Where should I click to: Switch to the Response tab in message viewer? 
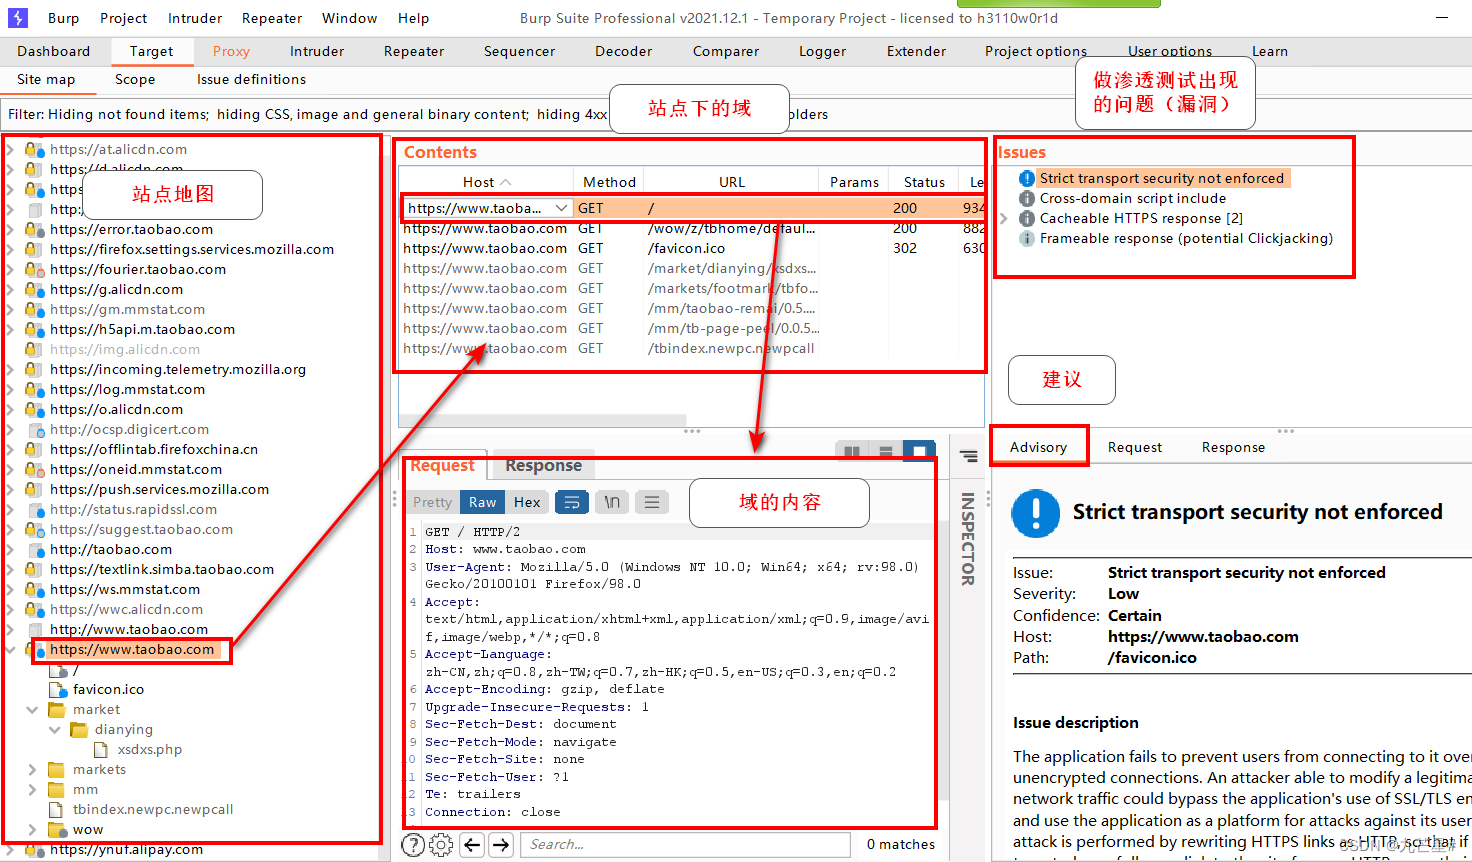[543, 465]
